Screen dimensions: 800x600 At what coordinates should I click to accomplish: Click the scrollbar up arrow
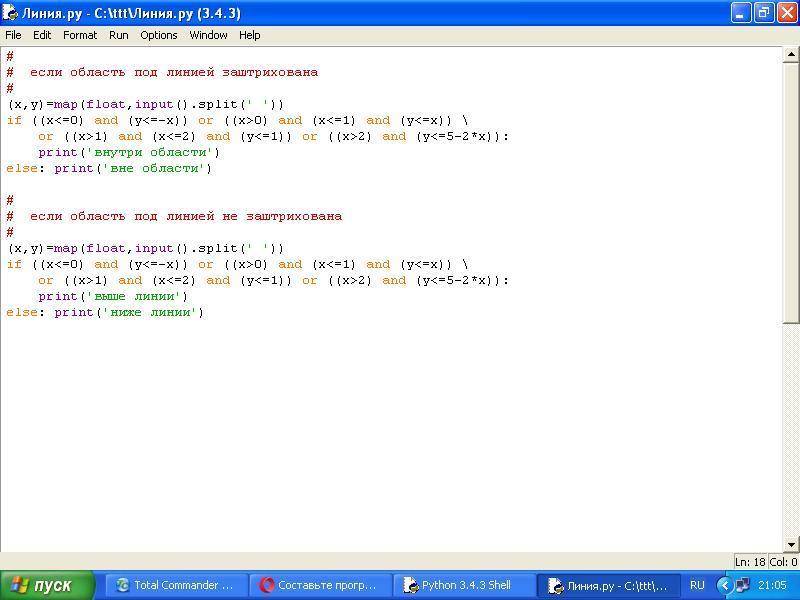point(791,54)
